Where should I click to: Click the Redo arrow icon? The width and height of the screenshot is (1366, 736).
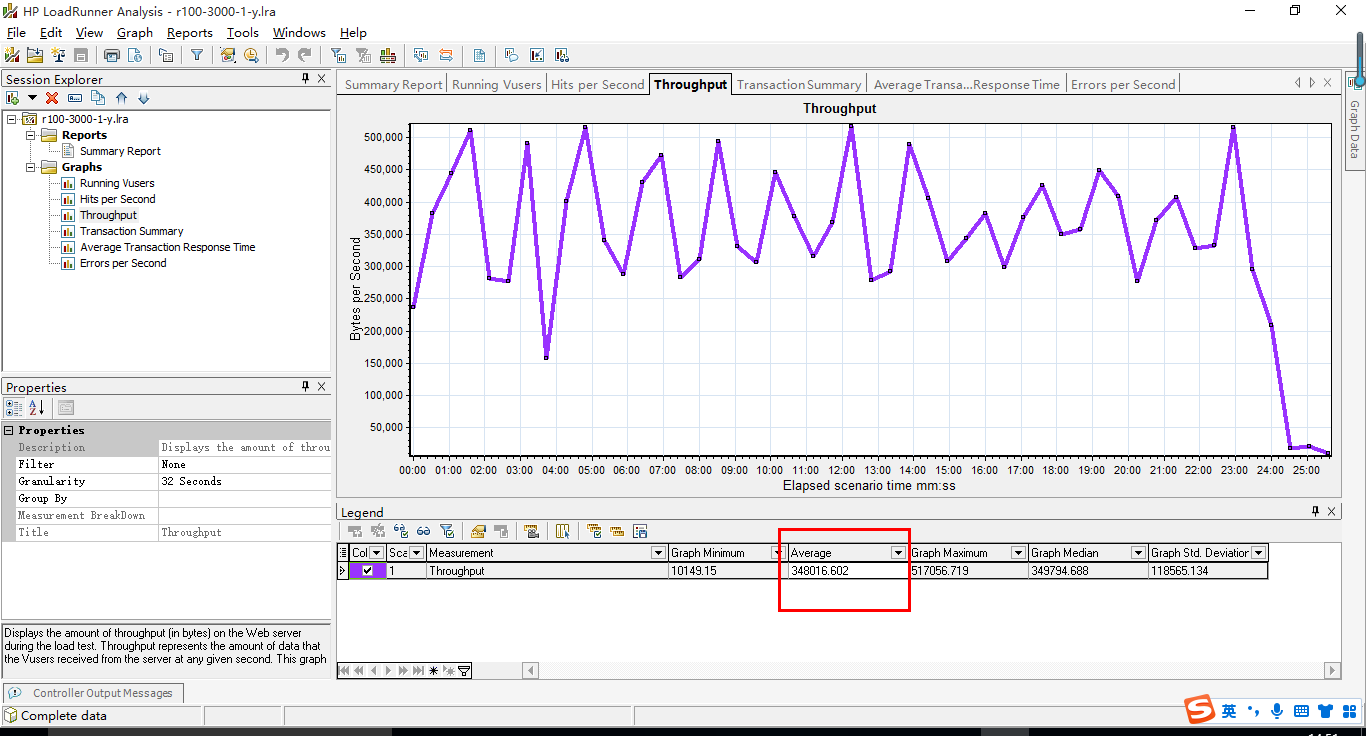[x=305, y=55]
